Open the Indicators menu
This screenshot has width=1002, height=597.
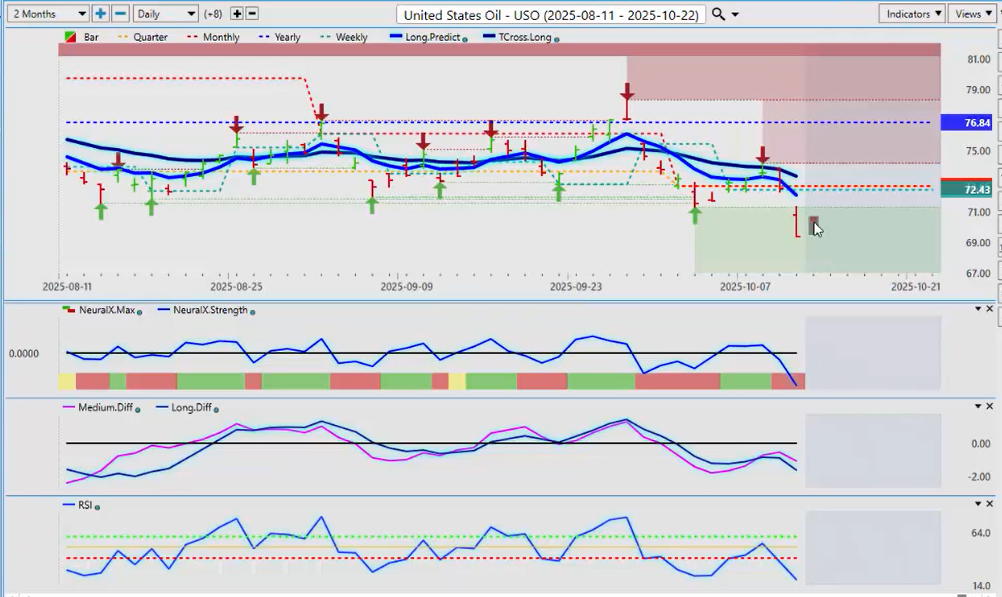click(912, 14)
